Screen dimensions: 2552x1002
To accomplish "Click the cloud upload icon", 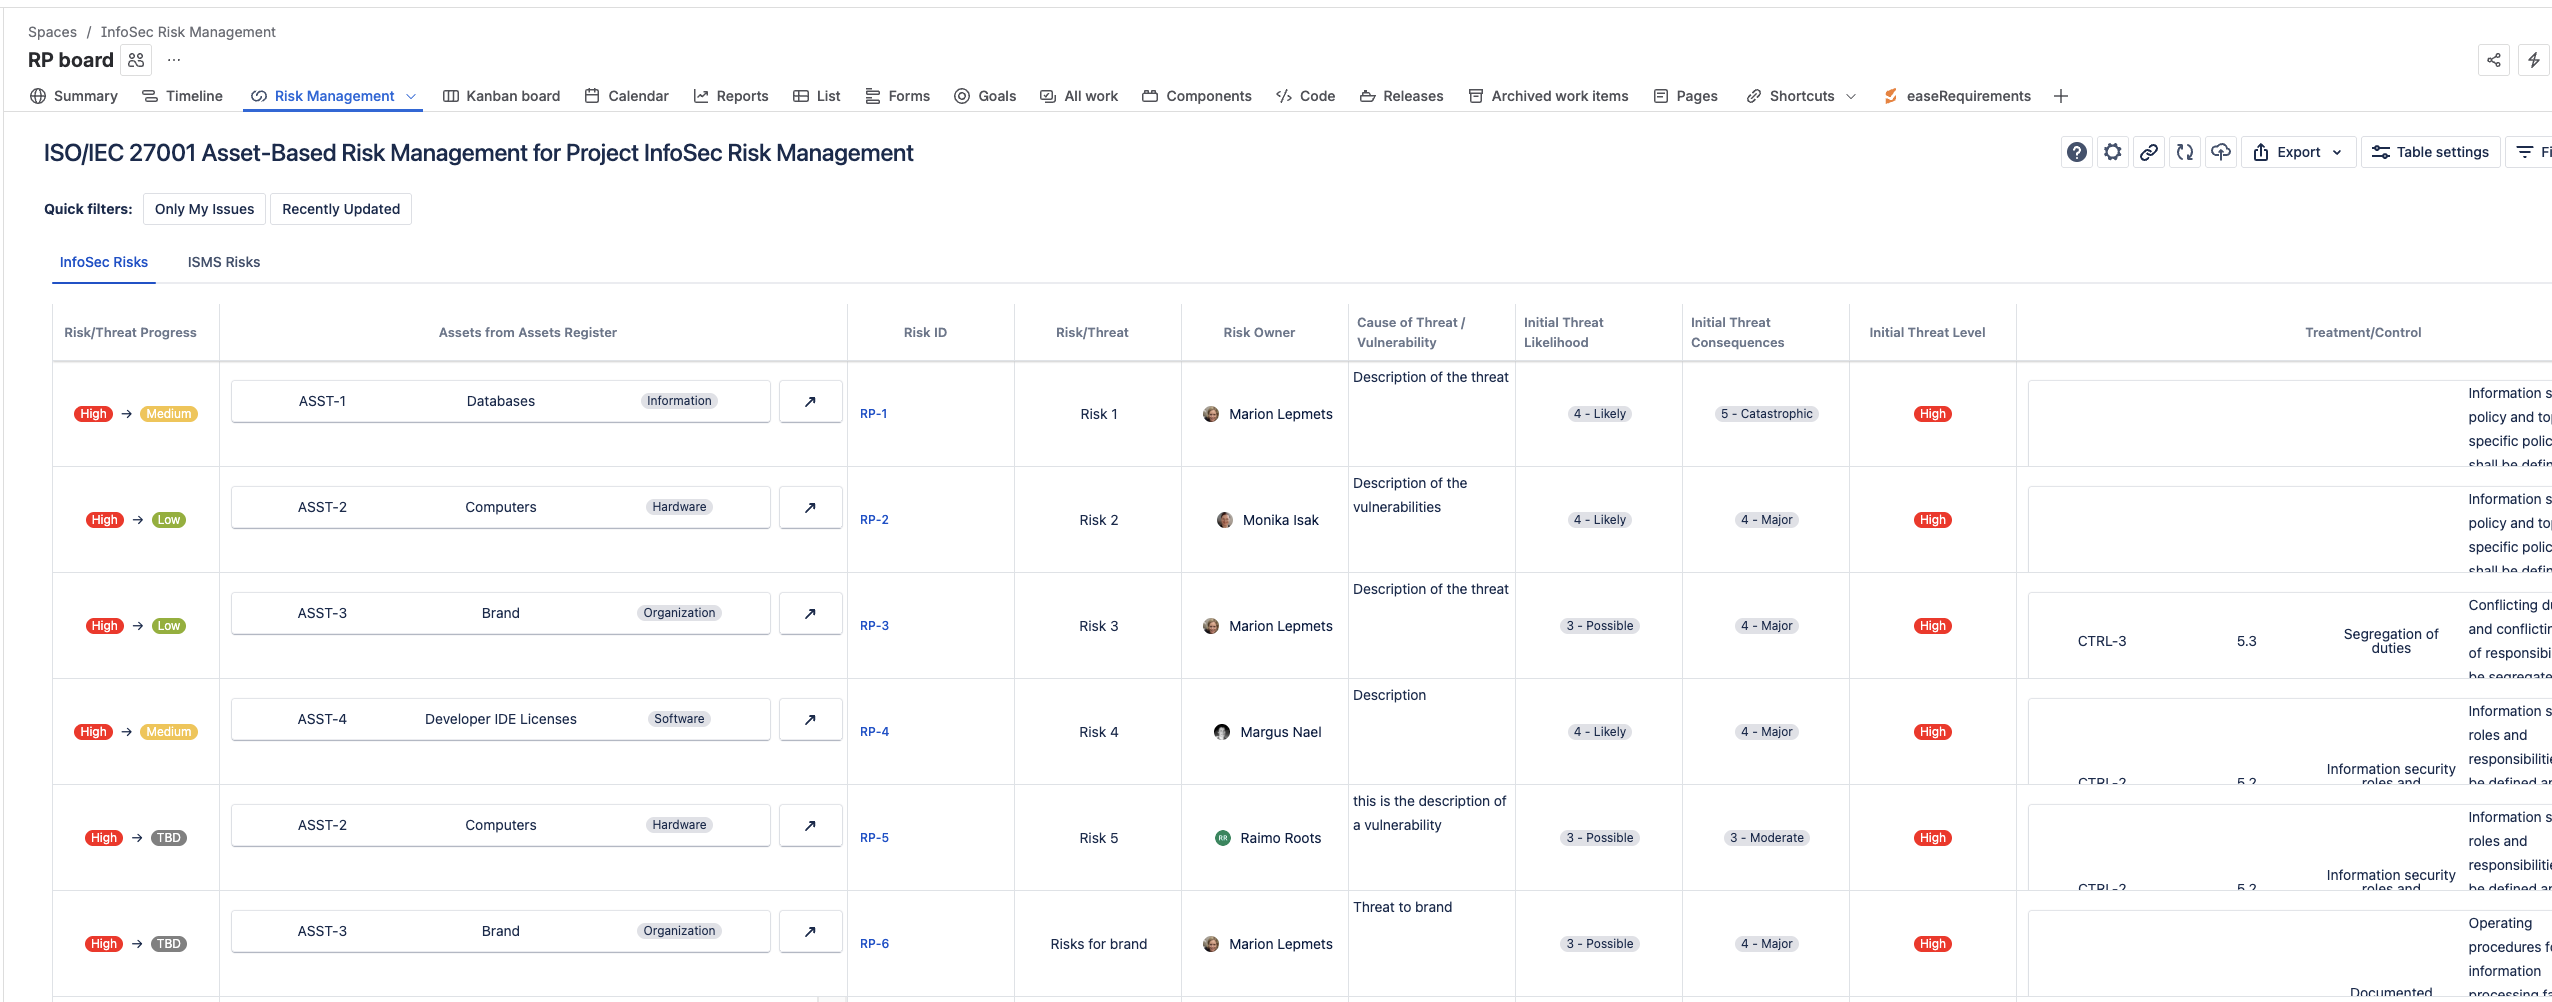I will pyautogui.click(x=2221, y=152).
